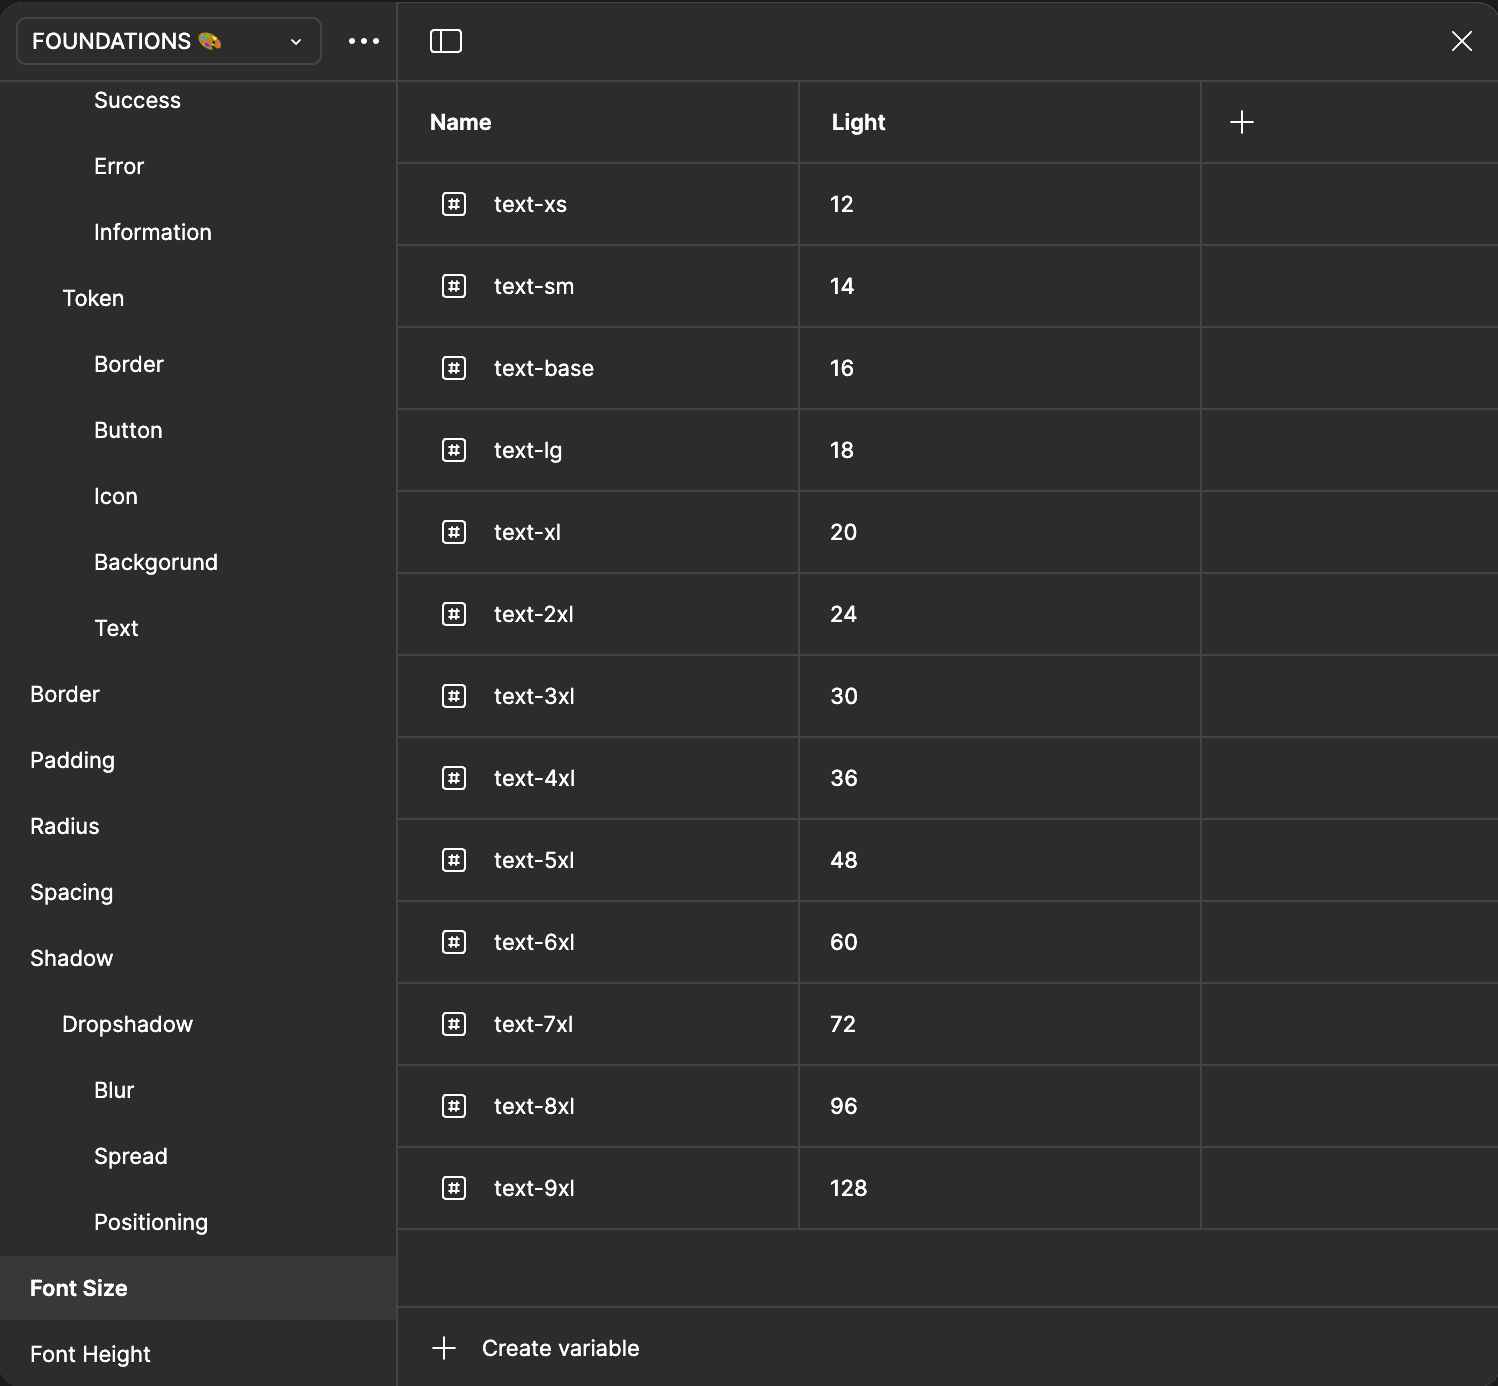Select the Shadow group in sidebar
The height and width of the screenshot is (1386, 1498).
[71, 958]
